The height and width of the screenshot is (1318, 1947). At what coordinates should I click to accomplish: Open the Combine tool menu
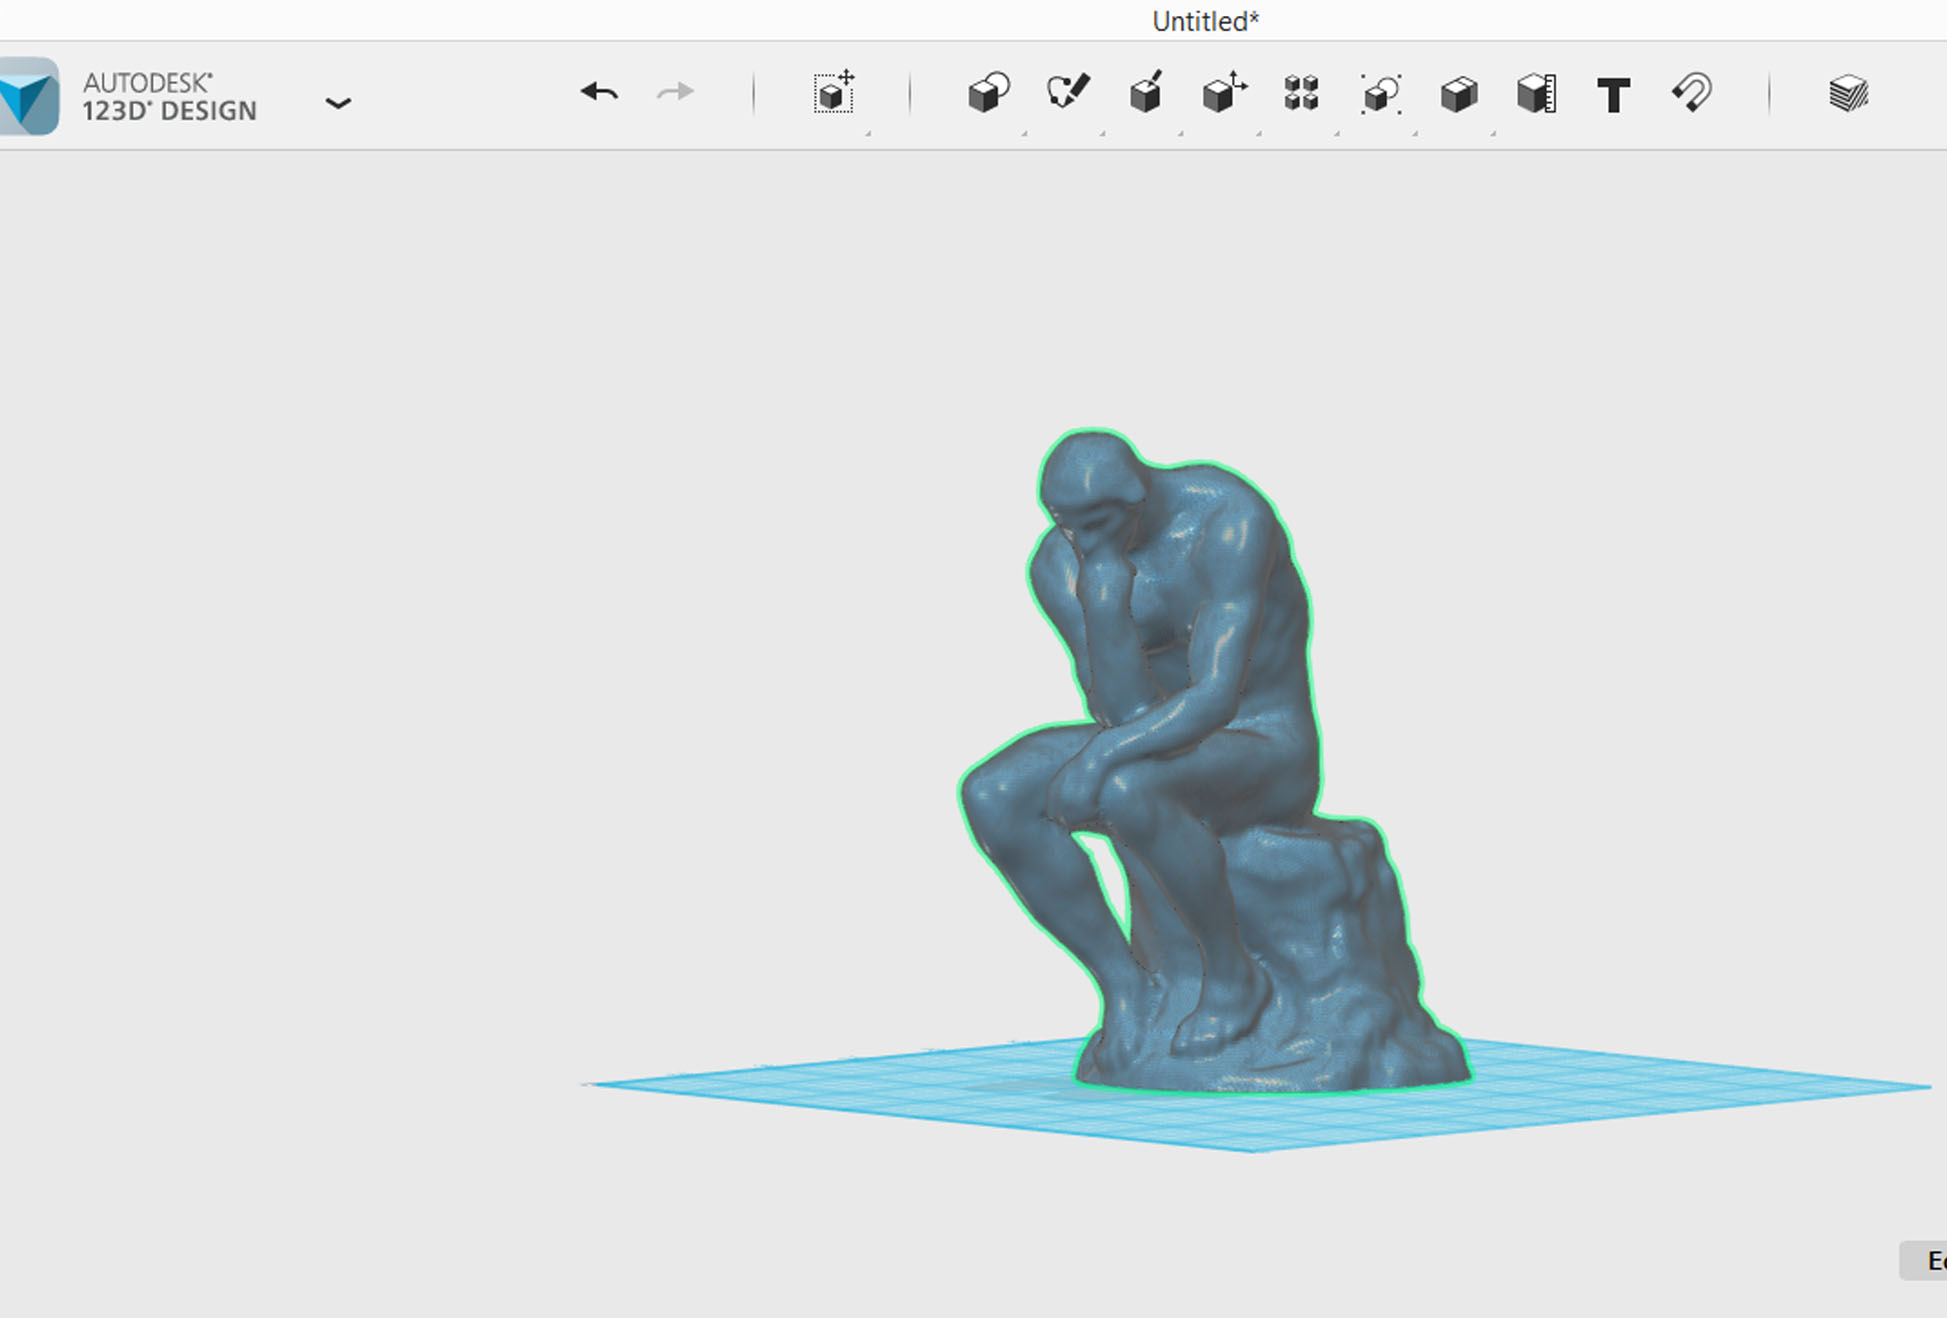[1459, 95]
